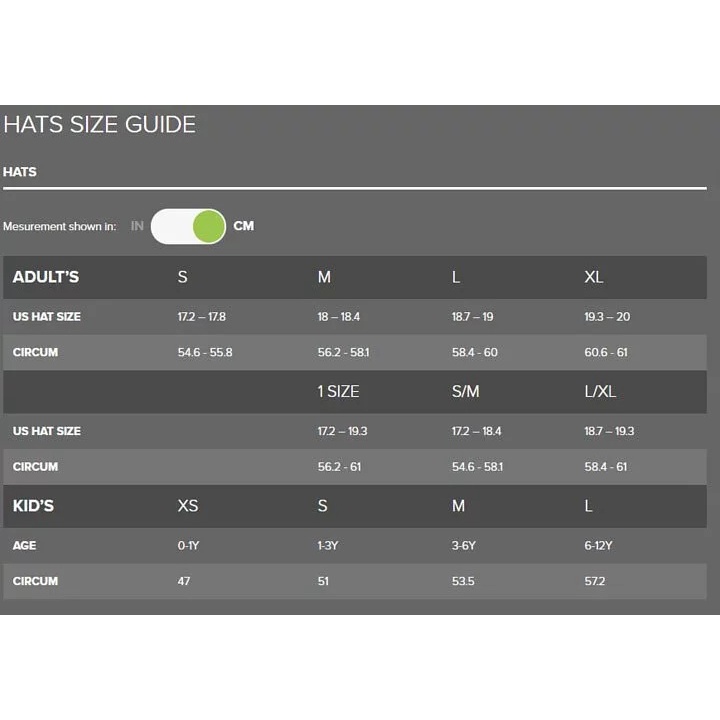Screen dimensions: 720x720
Task: Click the ADULT'S section header
Action: 46,277
